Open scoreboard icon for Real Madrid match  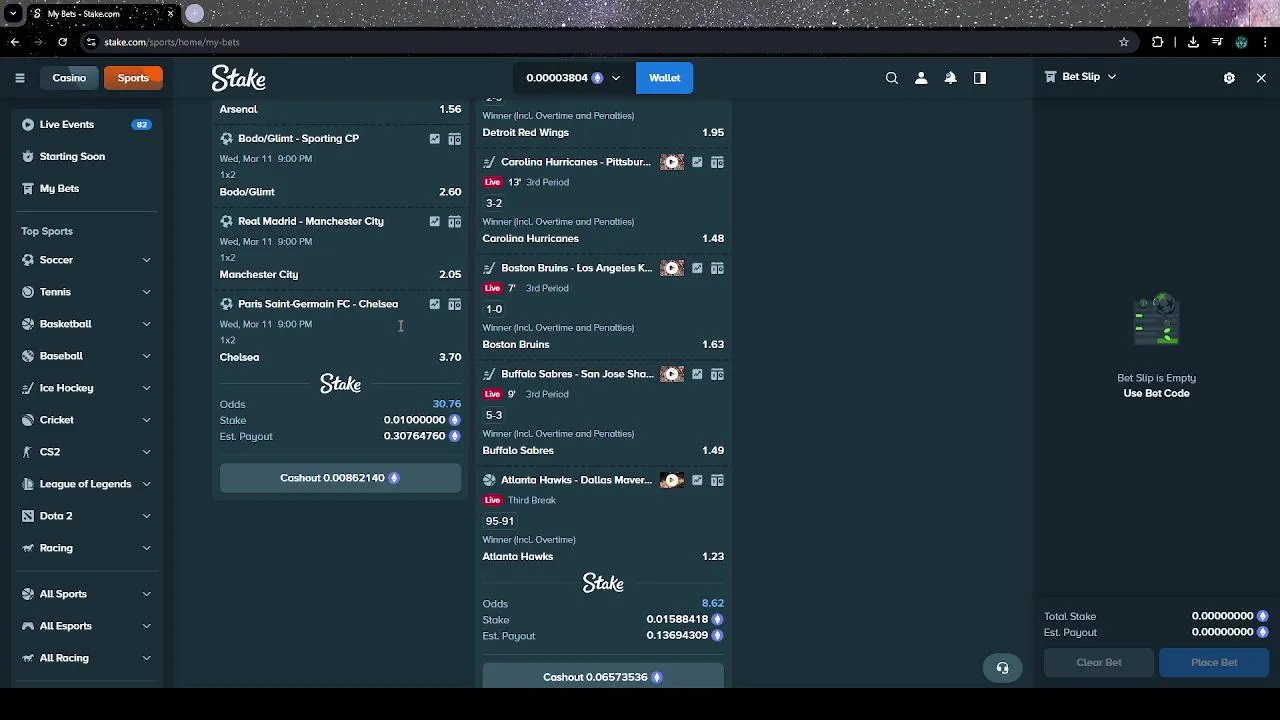point(454,221)
